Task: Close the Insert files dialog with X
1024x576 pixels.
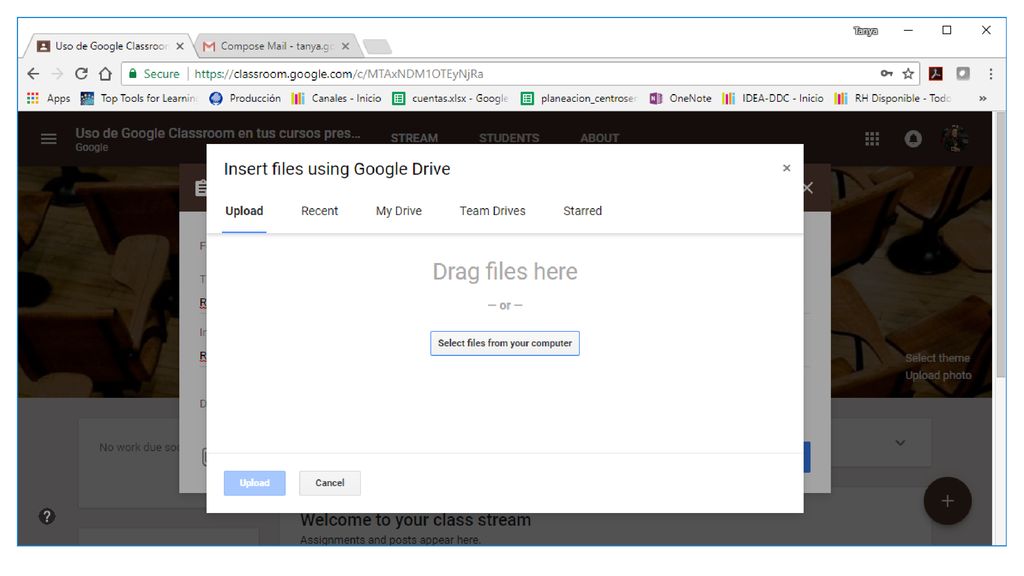Action: [x=786, y=168]
